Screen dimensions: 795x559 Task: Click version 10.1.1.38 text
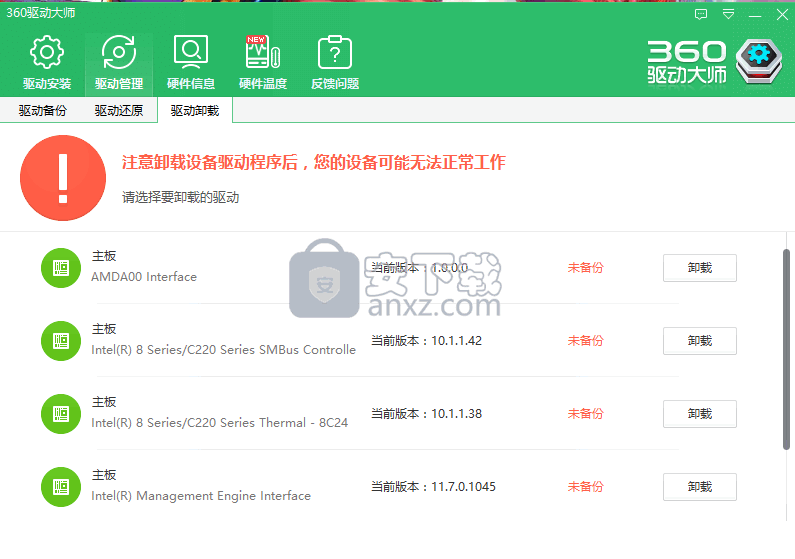(x=456, y=414)
